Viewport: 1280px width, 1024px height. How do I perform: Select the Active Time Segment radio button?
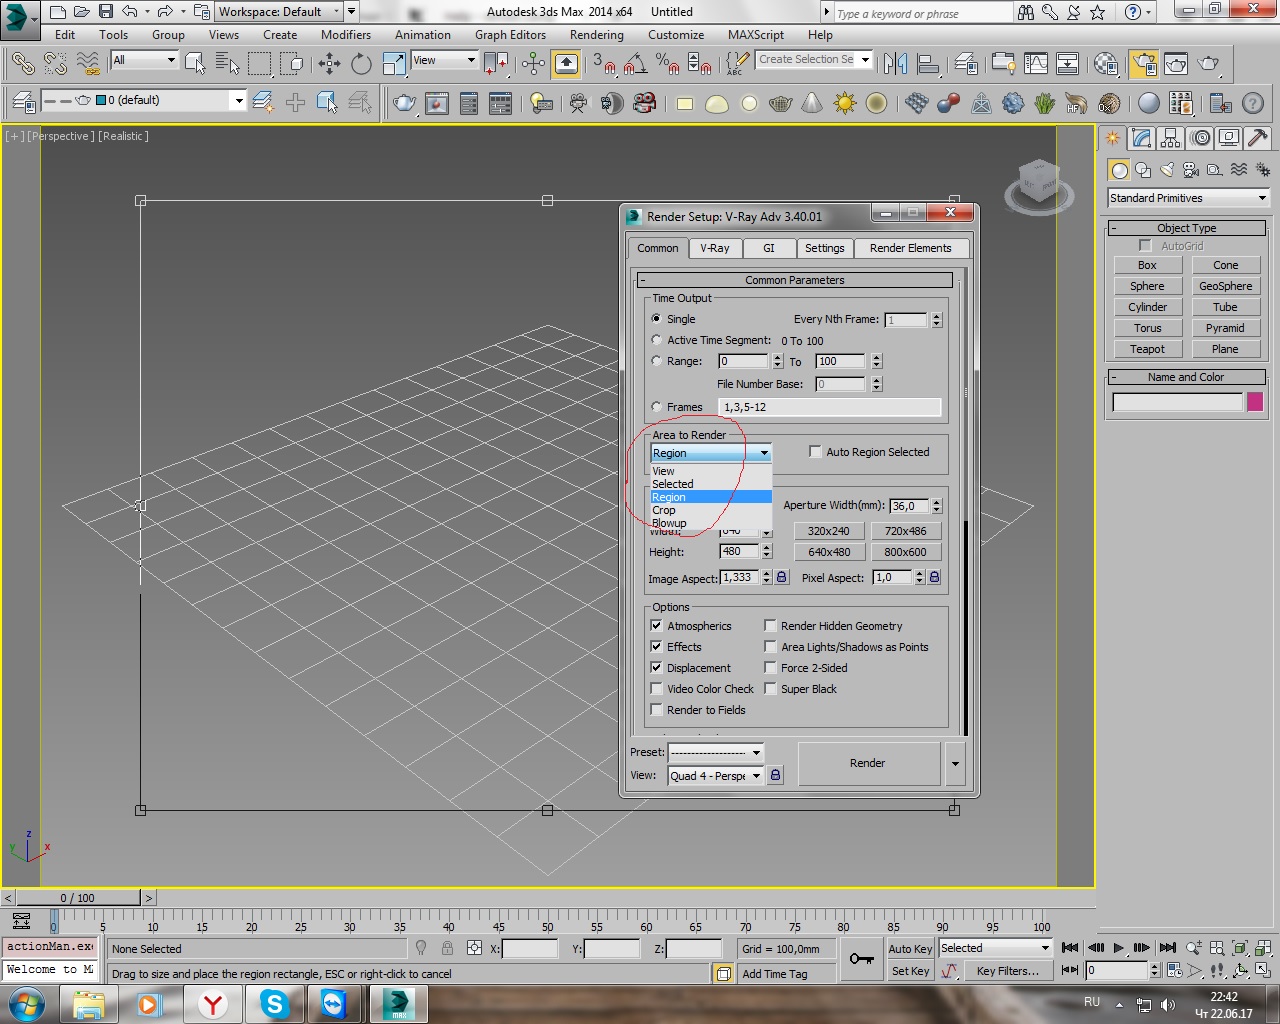[656, 340]
